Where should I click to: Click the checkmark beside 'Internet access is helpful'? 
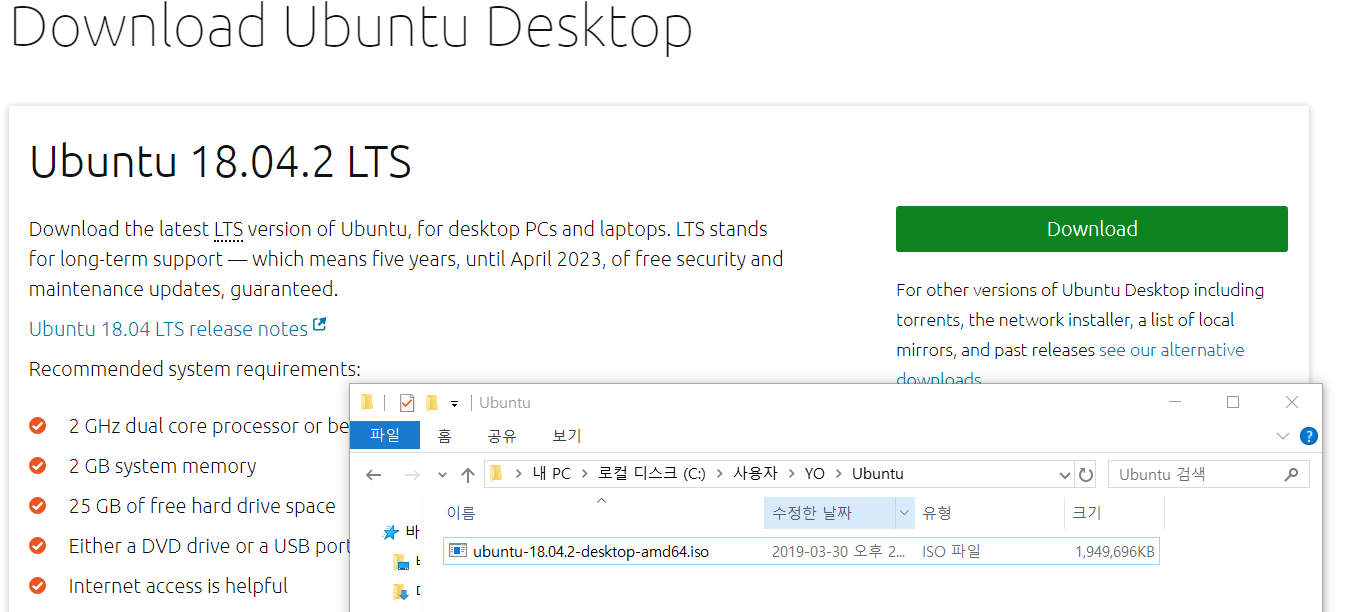[x=38, y=586]
